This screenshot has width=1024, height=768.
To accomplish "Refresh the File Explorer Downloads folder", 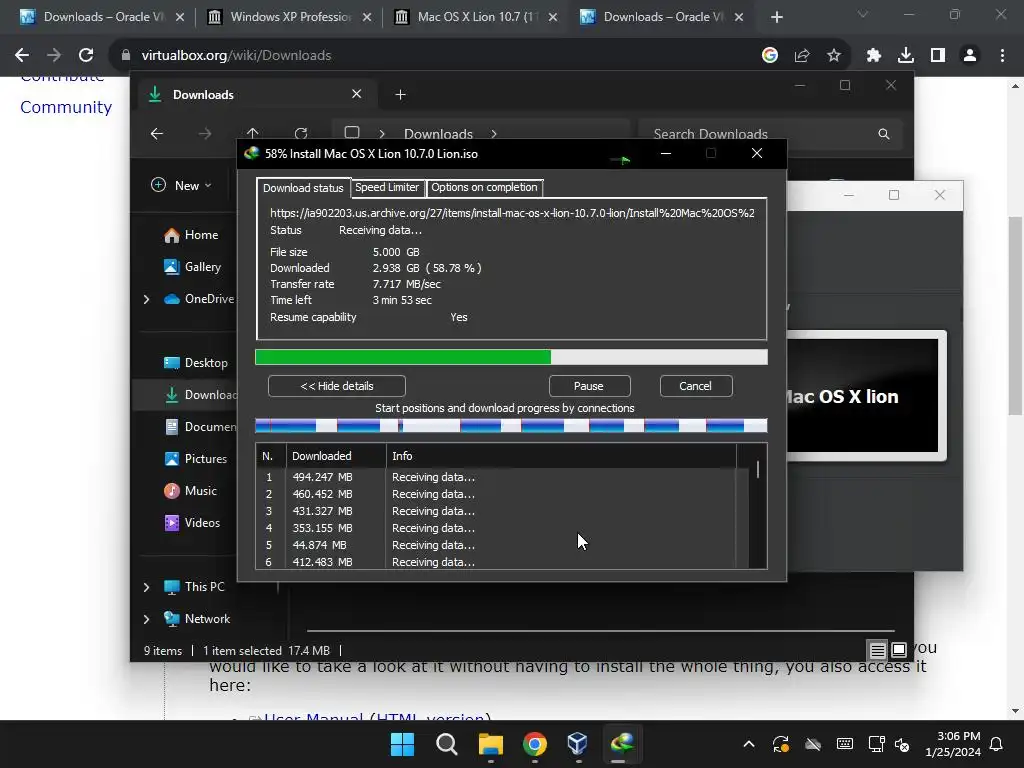I will 300,133.
